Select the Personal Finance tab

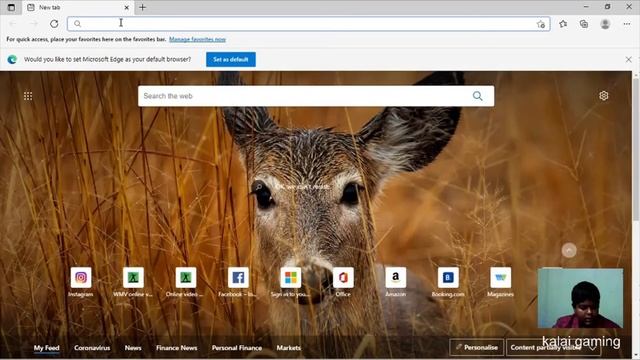[237, 348]
